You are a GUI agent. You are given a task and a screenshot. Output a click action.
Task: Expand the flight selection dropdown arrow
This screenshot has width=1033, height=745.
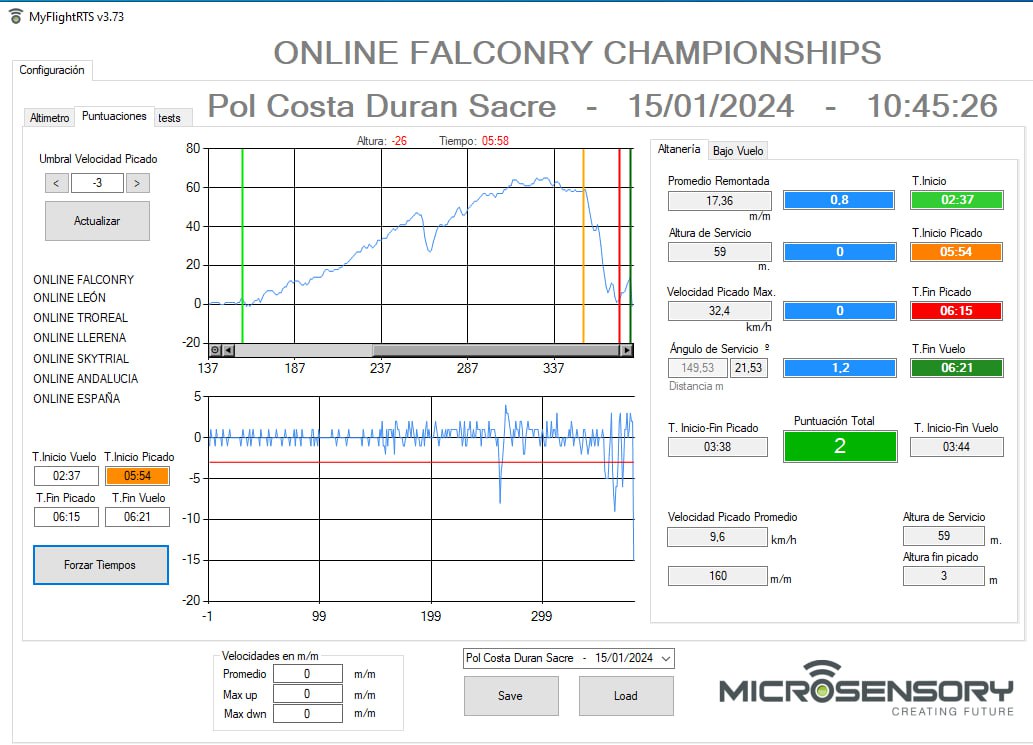pyautogui.click(x=666, y=658)
